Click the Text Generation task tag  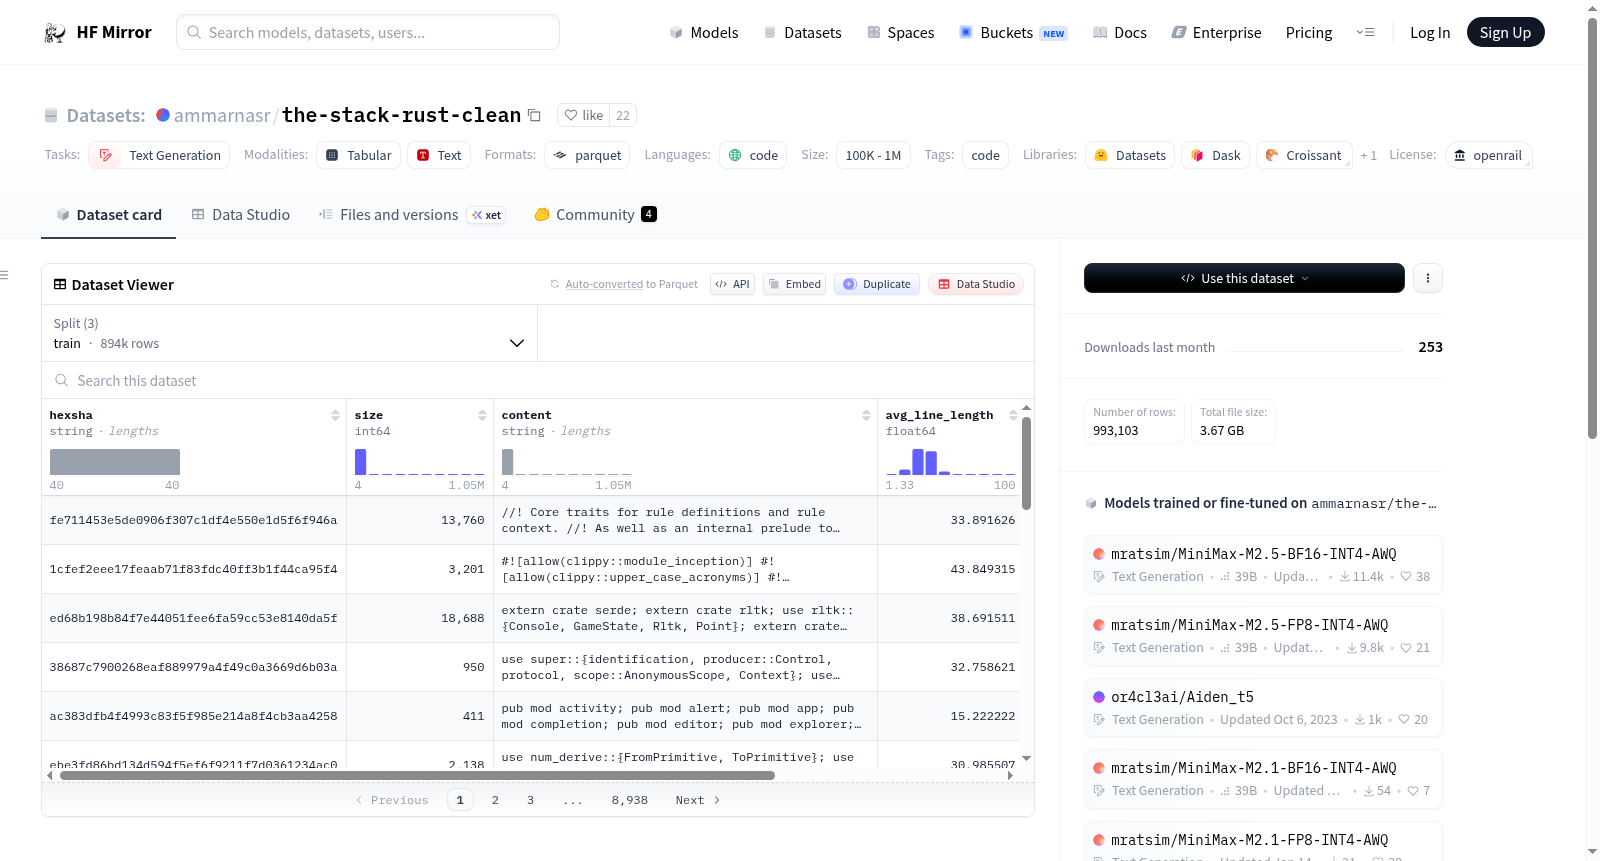(159, 155)
